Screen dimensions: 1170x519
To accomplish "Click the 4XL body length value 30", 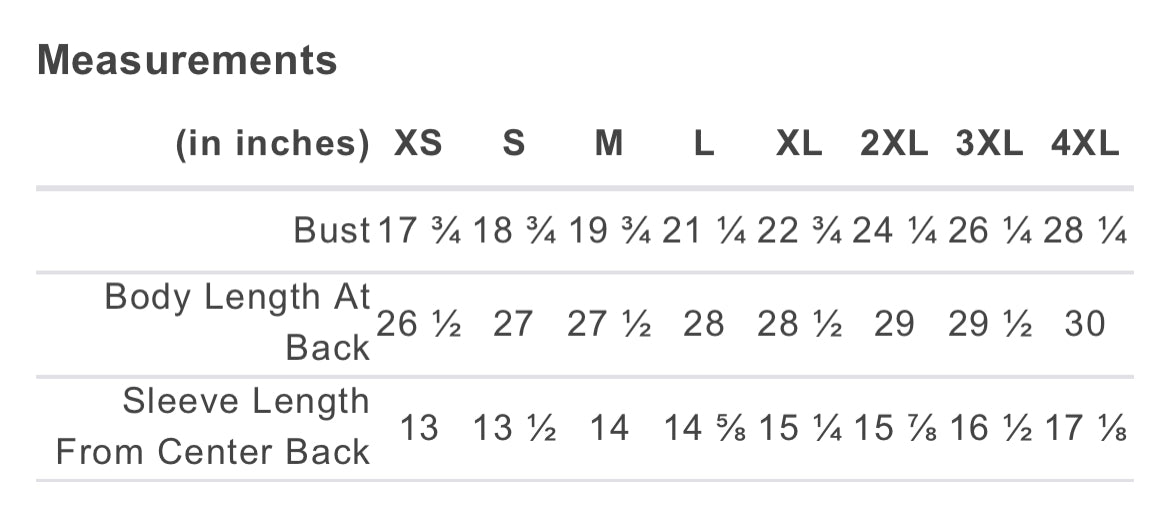I will coord(1085,325).
